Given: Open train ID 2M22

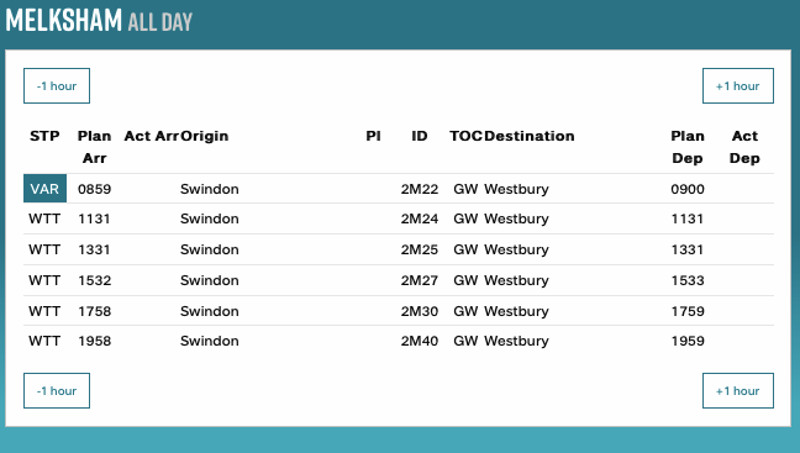Looking at the screenshot, I should tap(420, 189).
